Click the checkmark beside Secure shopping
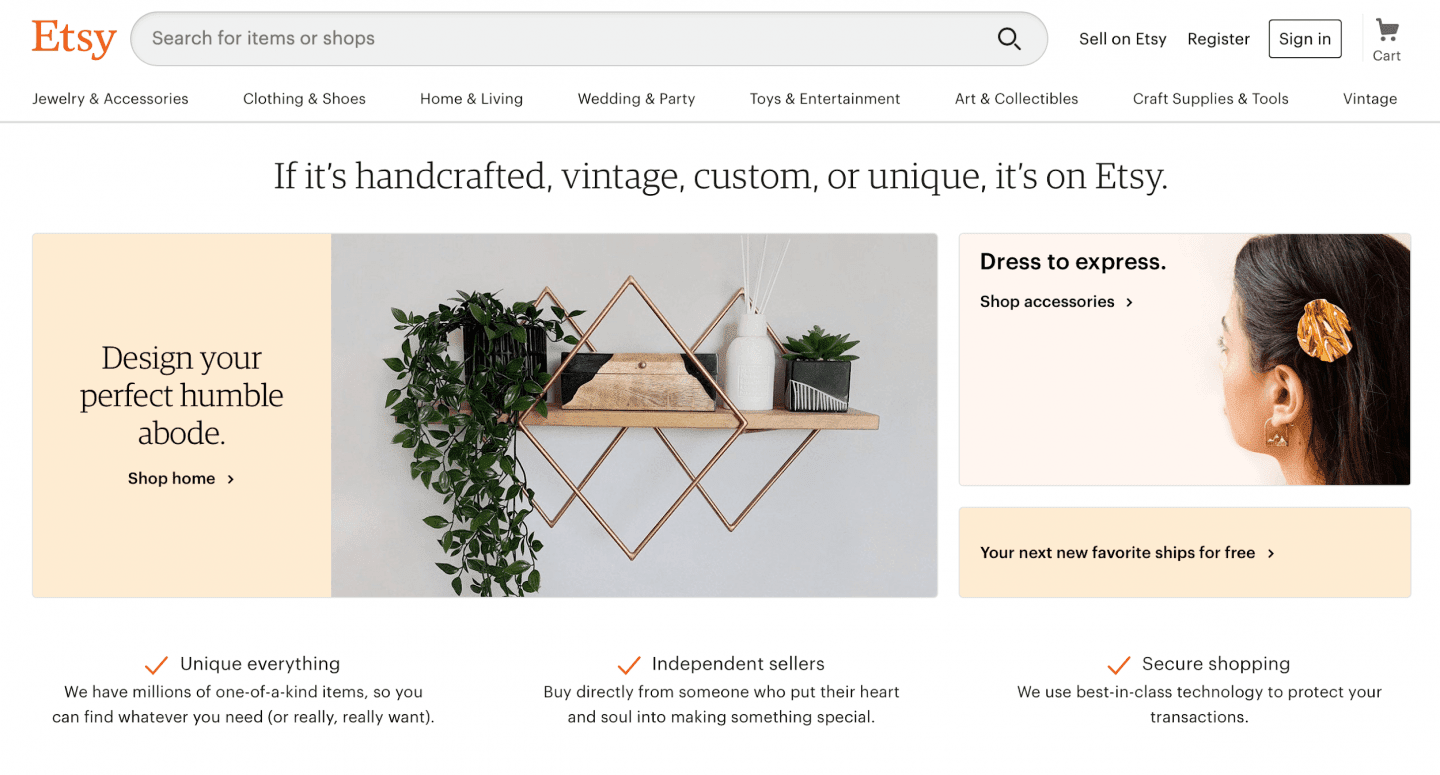Screen dimensions: 1440x775 tap(1118, 665)
